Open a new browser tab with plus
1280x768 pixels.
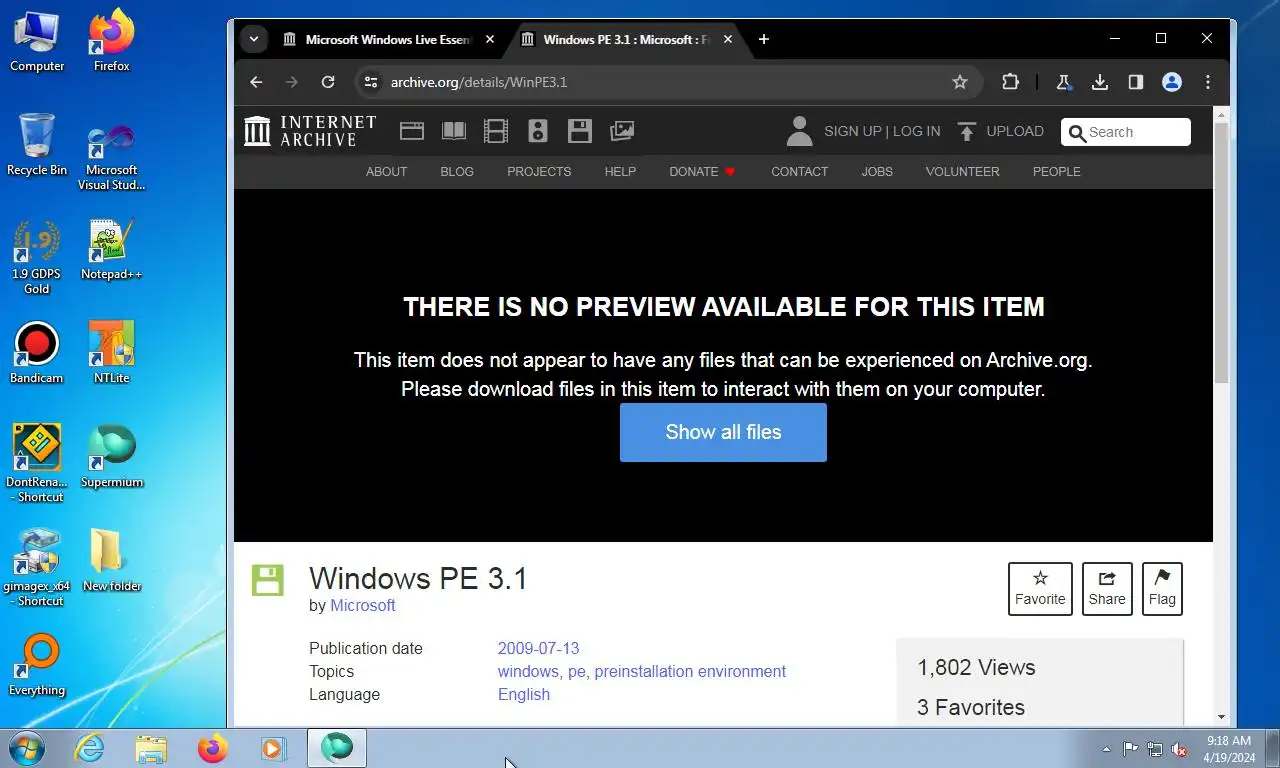[764, 39]
